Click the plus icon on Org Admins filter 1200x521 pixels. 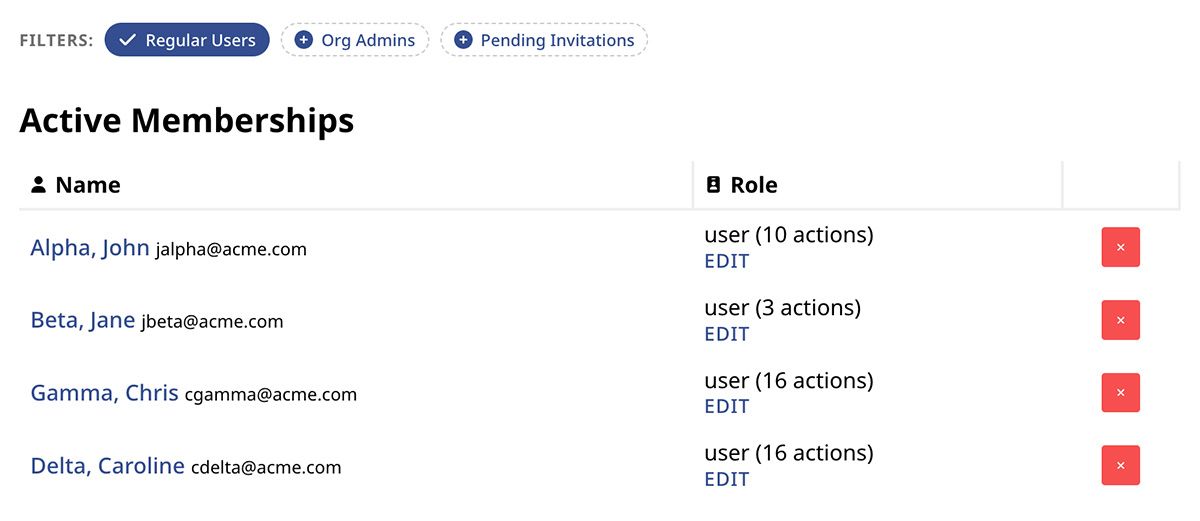[x=303, y=40]
